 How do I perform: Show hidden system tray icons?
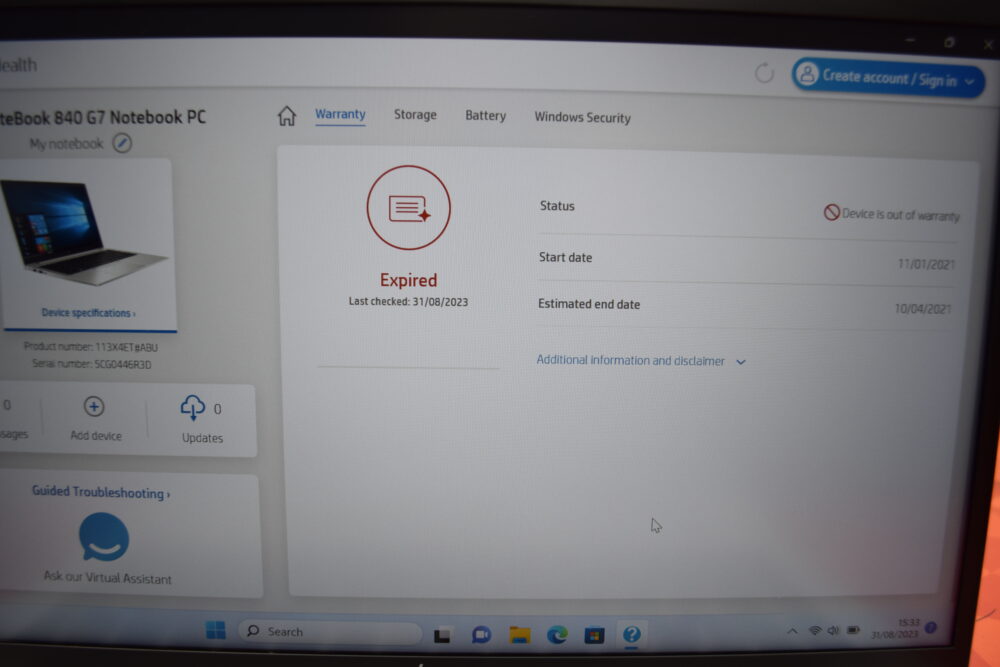(x=792, y=631)
